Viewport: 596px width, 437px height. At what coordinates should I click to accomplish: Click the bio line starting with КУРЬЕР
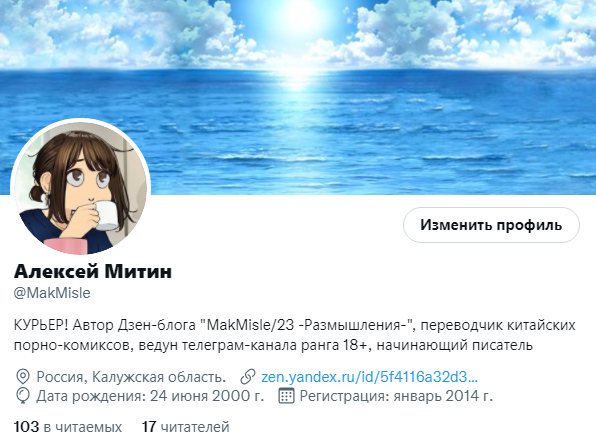pos(295,325)
